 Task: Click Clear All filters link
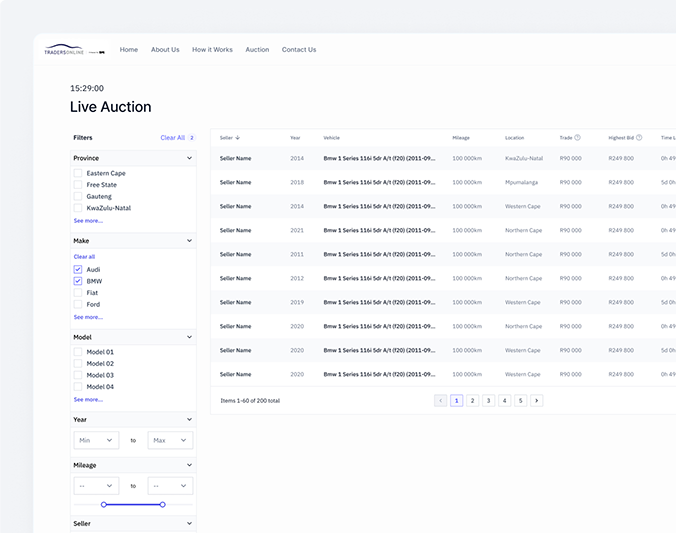pos(172,138)
